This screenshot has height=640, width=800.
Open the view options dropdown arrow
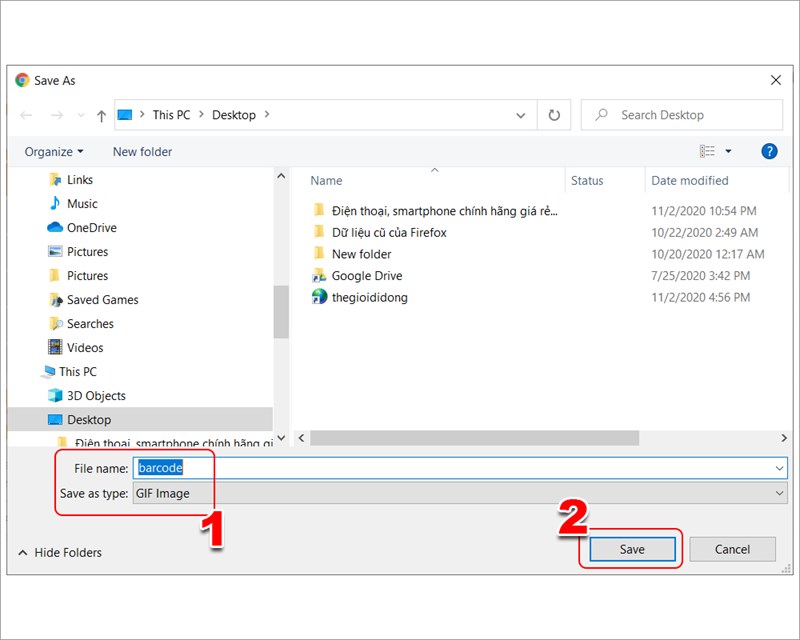pyautogui.click(x=728, y=151)
